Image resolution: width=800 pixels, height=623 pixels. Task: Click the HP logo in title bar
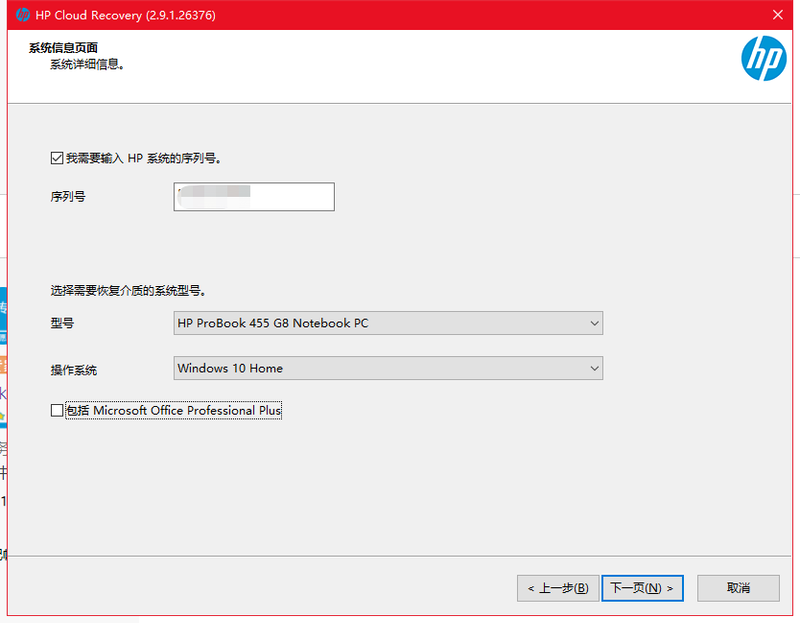22,15
